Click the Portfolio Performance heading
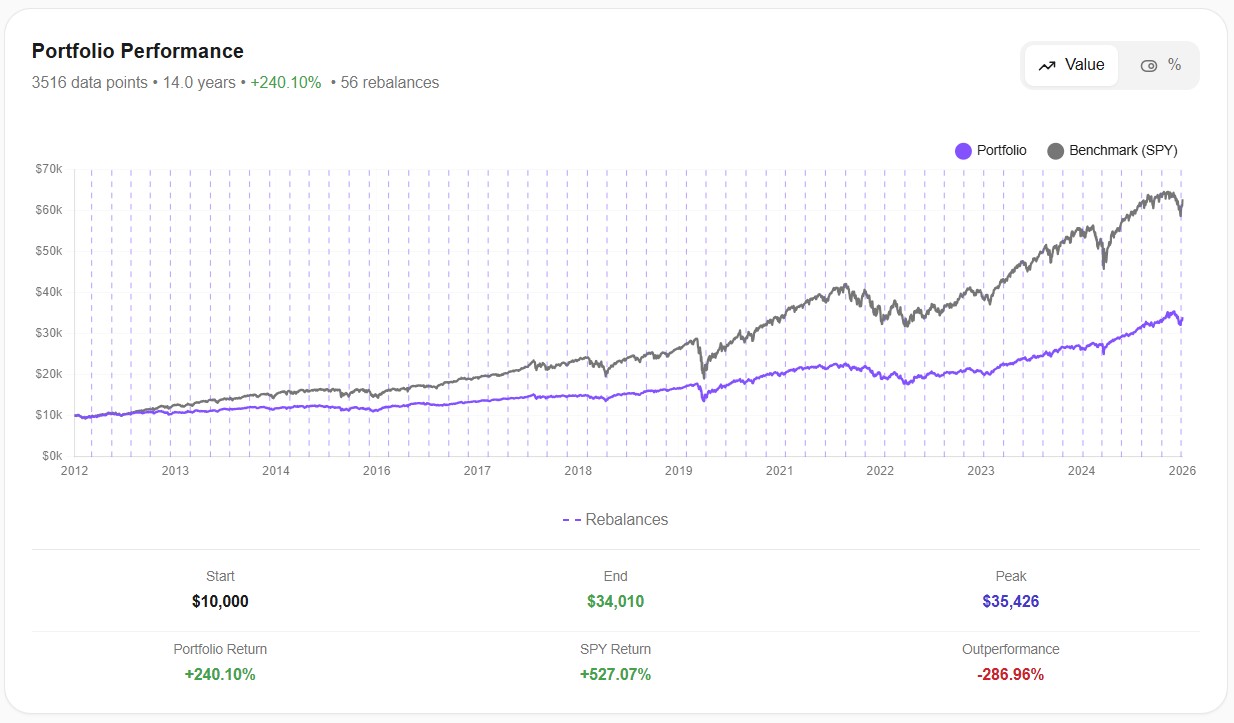This screenshot has height=723, width=1234. (x=138, y=51)
